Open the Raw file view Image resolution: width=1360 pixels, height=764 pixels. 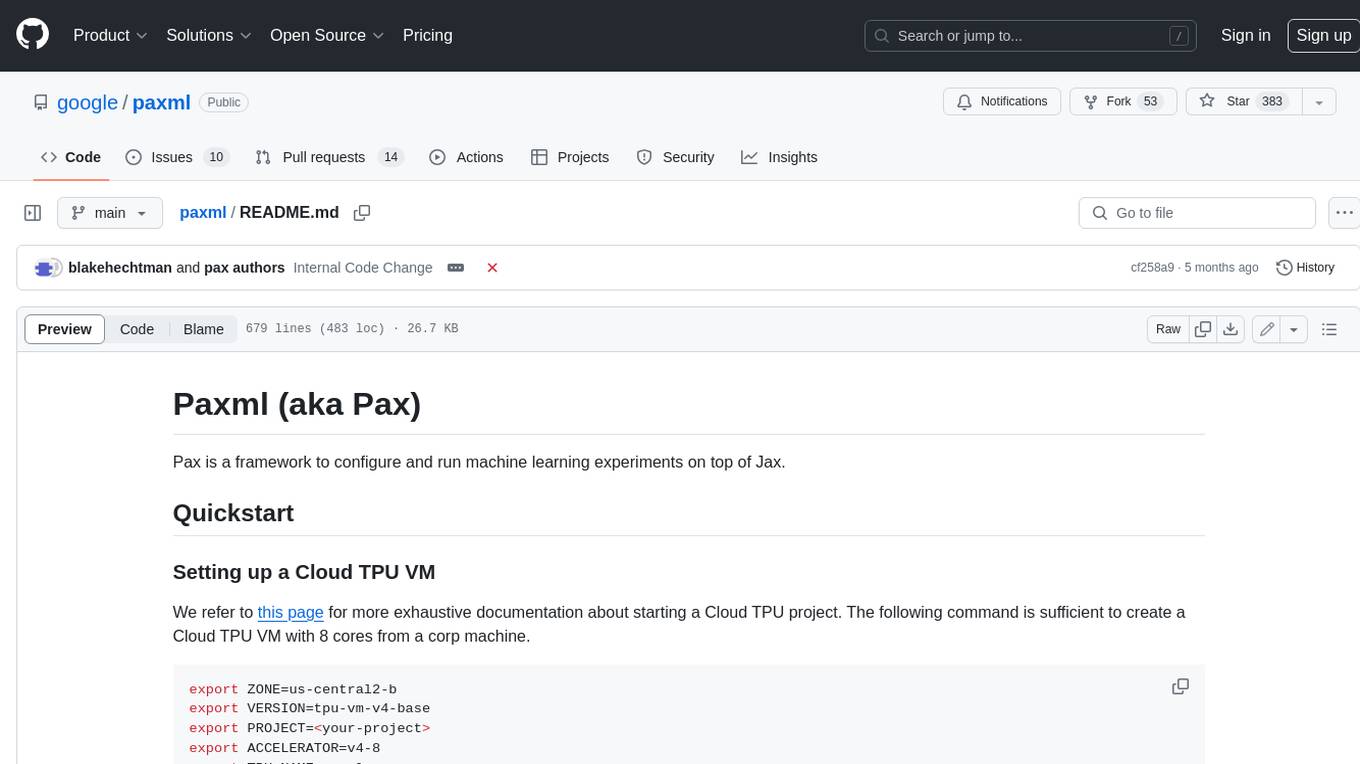tap(1168, 329)
